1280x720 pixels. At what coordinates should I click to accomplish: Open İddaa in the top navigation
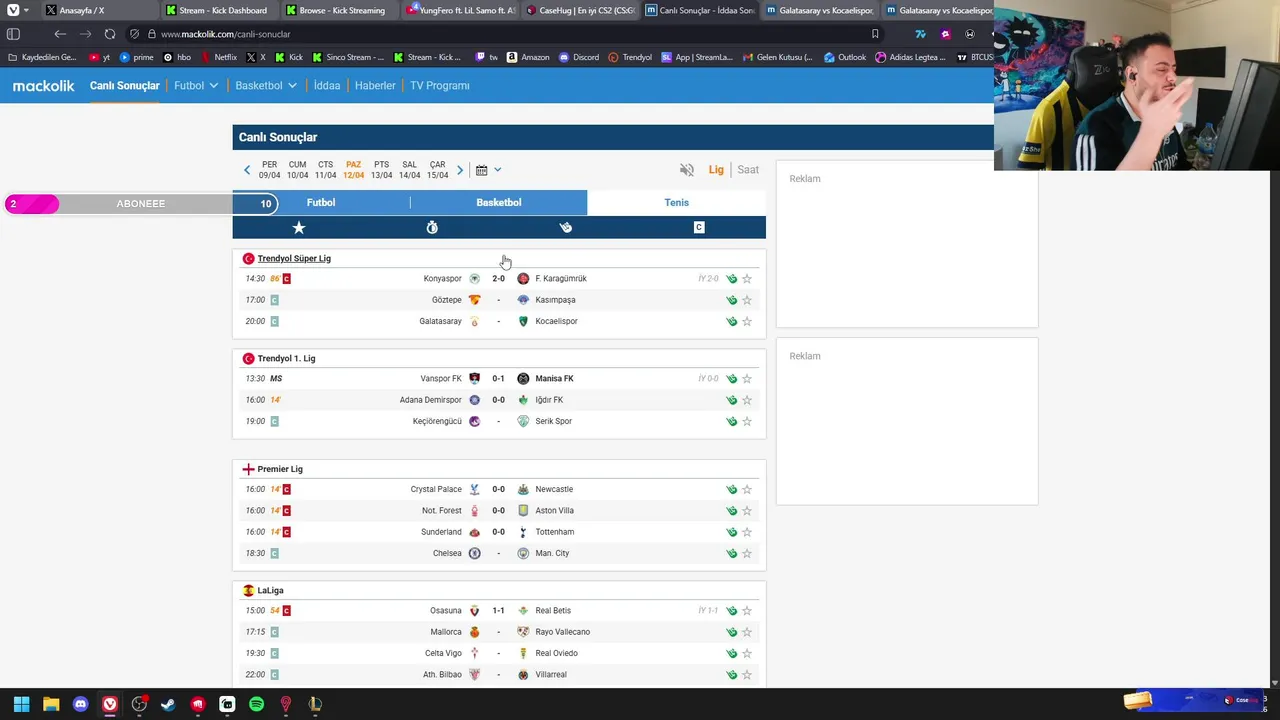coord(327,86)
